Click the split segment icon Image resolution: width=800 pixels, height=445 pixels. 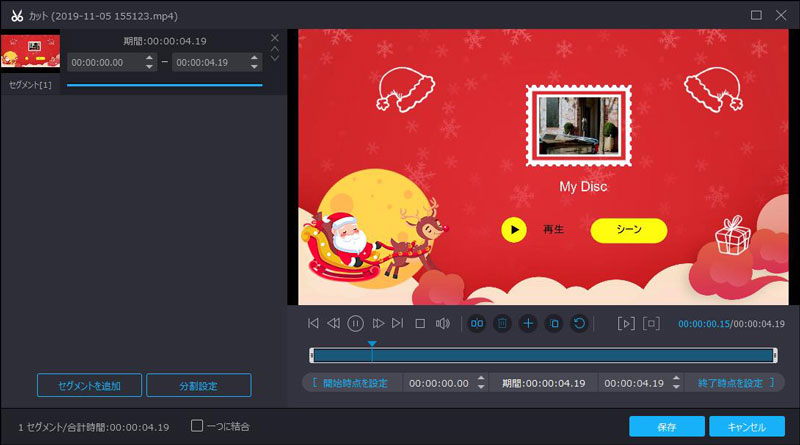(477, 323)
